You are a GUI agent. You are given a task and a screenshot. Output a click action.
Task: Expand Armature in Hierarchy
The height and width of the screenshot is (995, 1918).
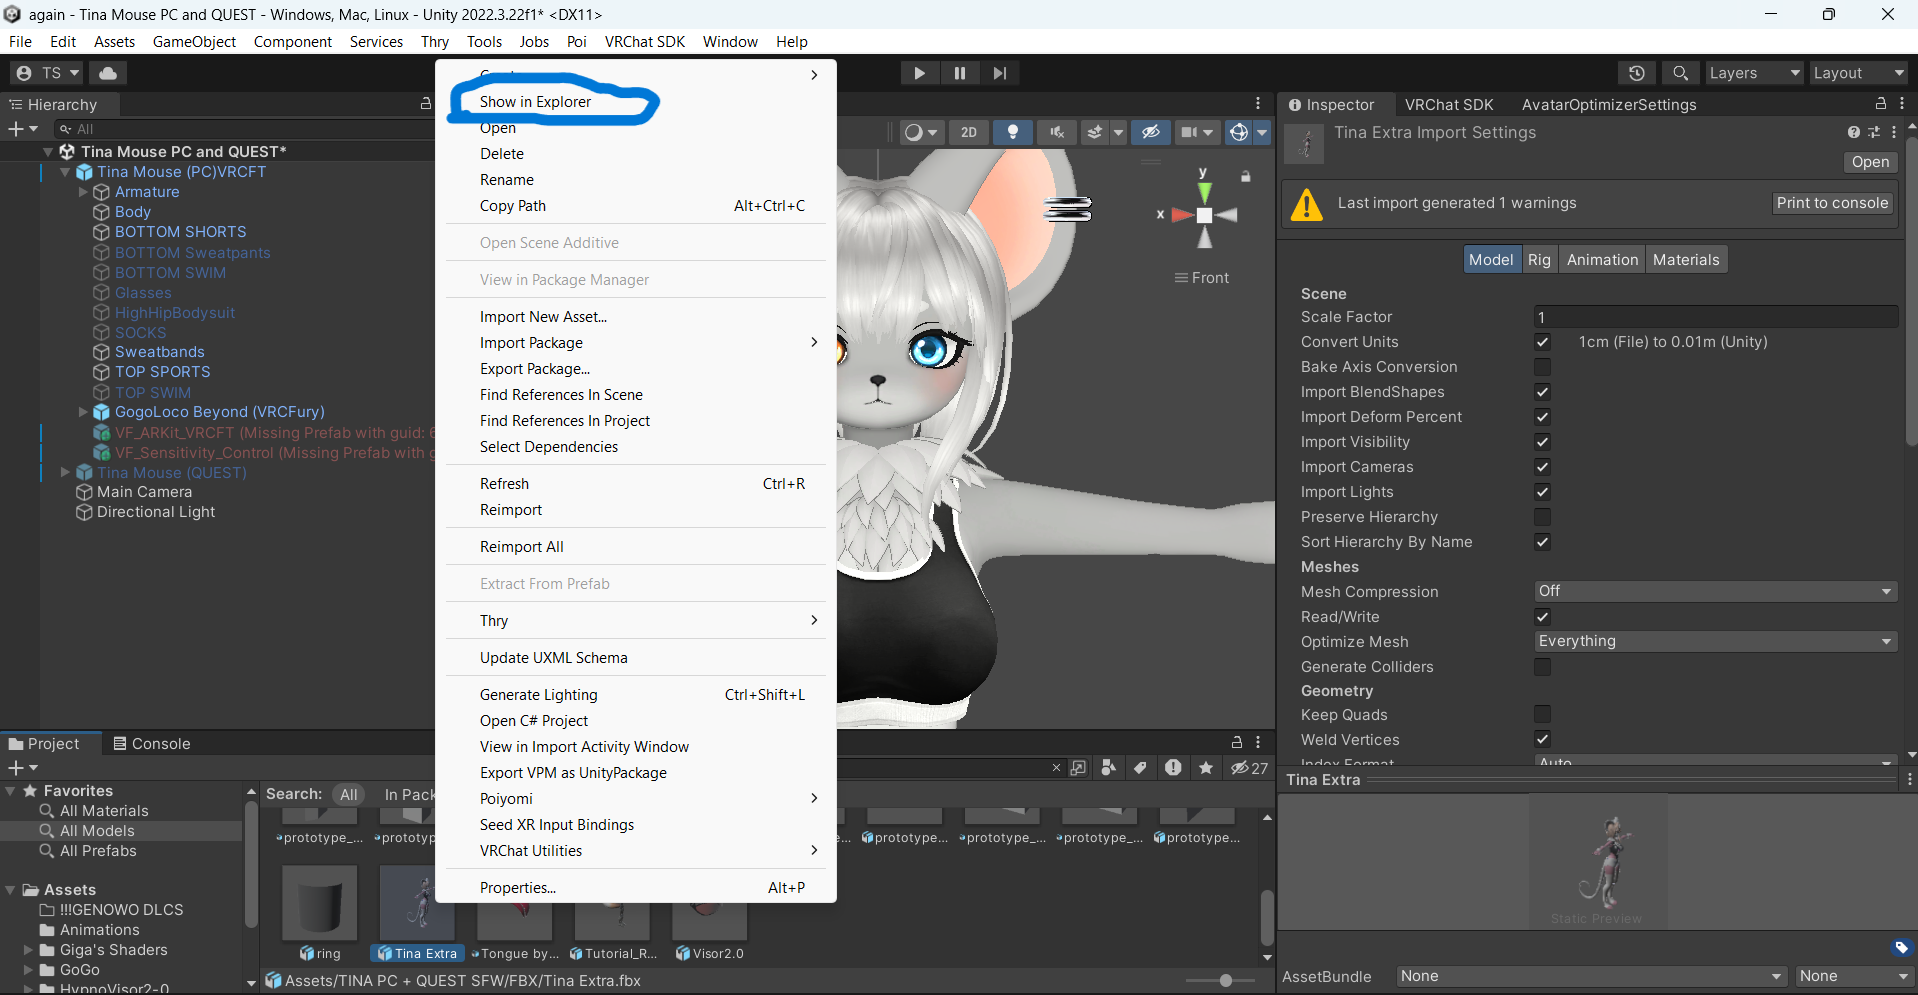pyautogui.click(x=83, y=192)
